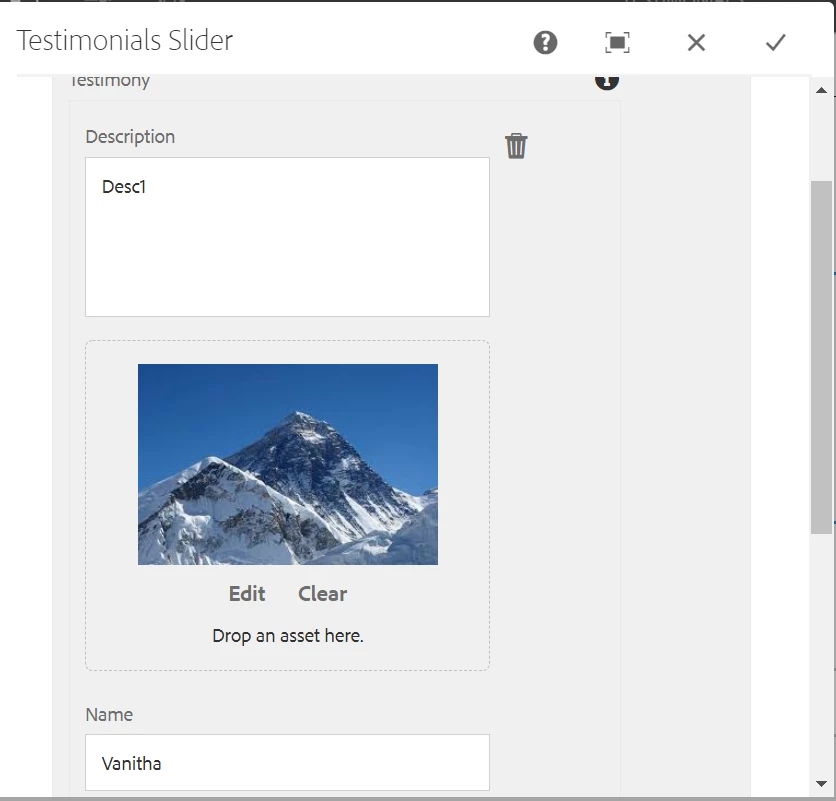Open the help icon in dialog header

click(x=545, y=42)
